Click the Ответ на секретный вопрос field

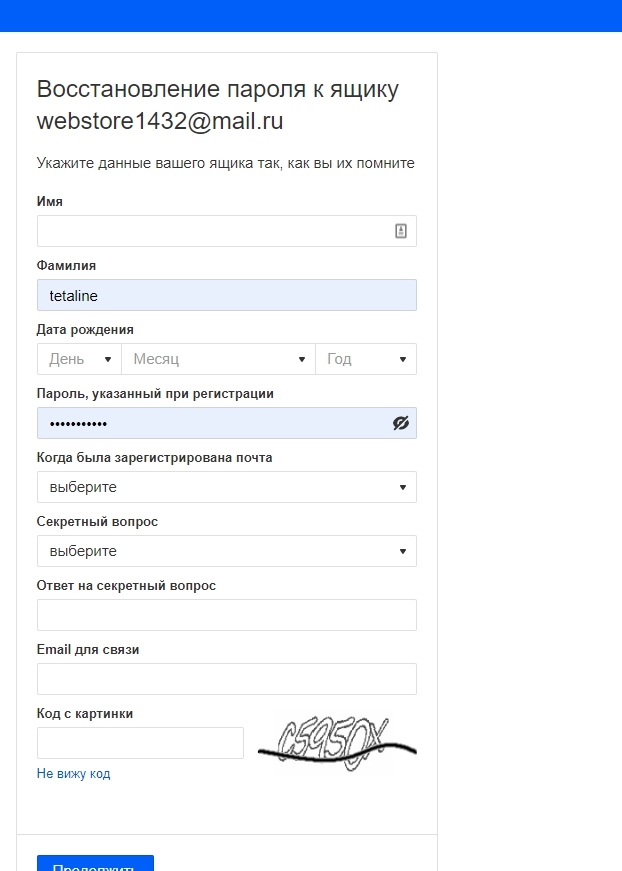tap(227, 615)
